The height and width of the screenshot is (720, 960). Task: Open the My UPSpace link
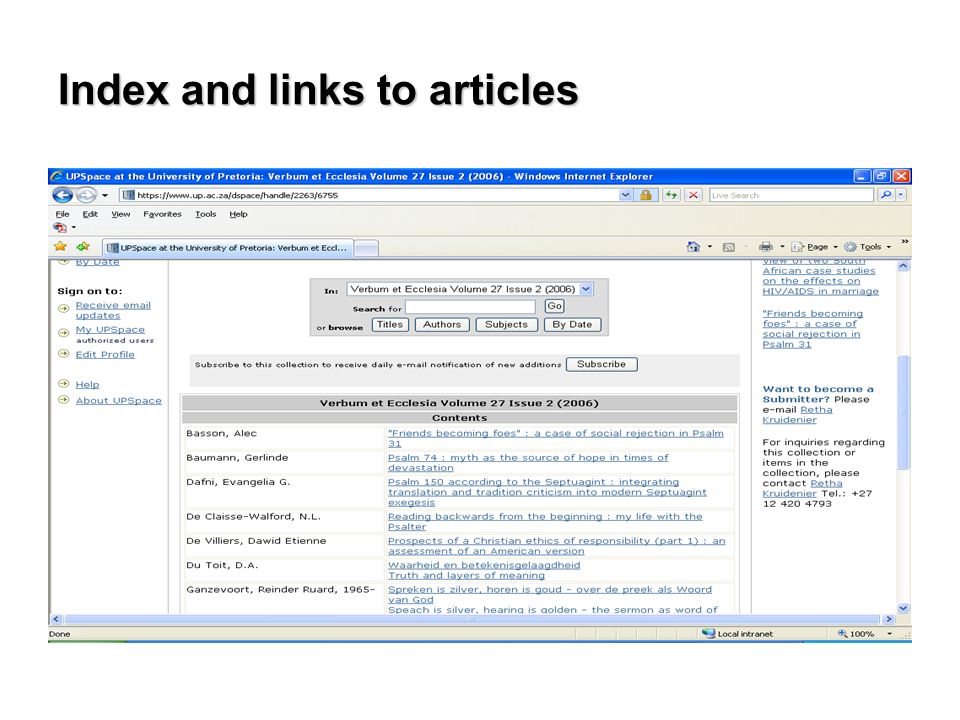click(110, 329)
